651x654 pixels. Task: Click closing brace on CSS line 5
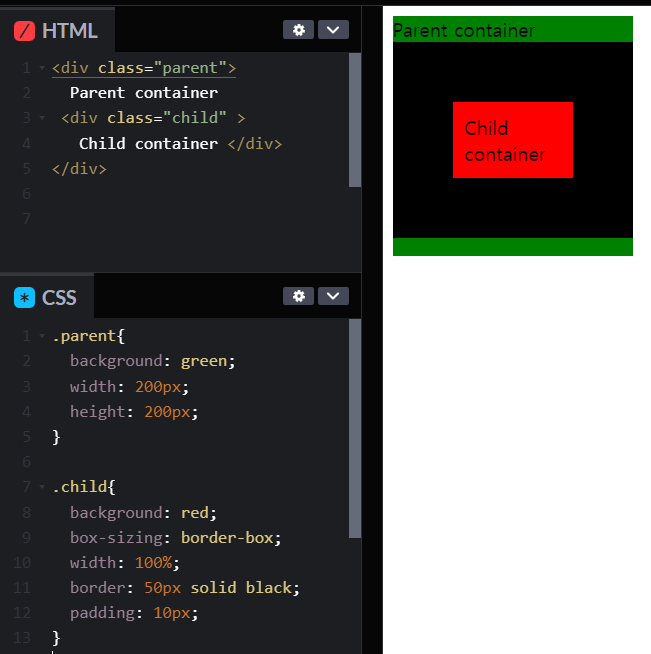(x=56, y=437)
